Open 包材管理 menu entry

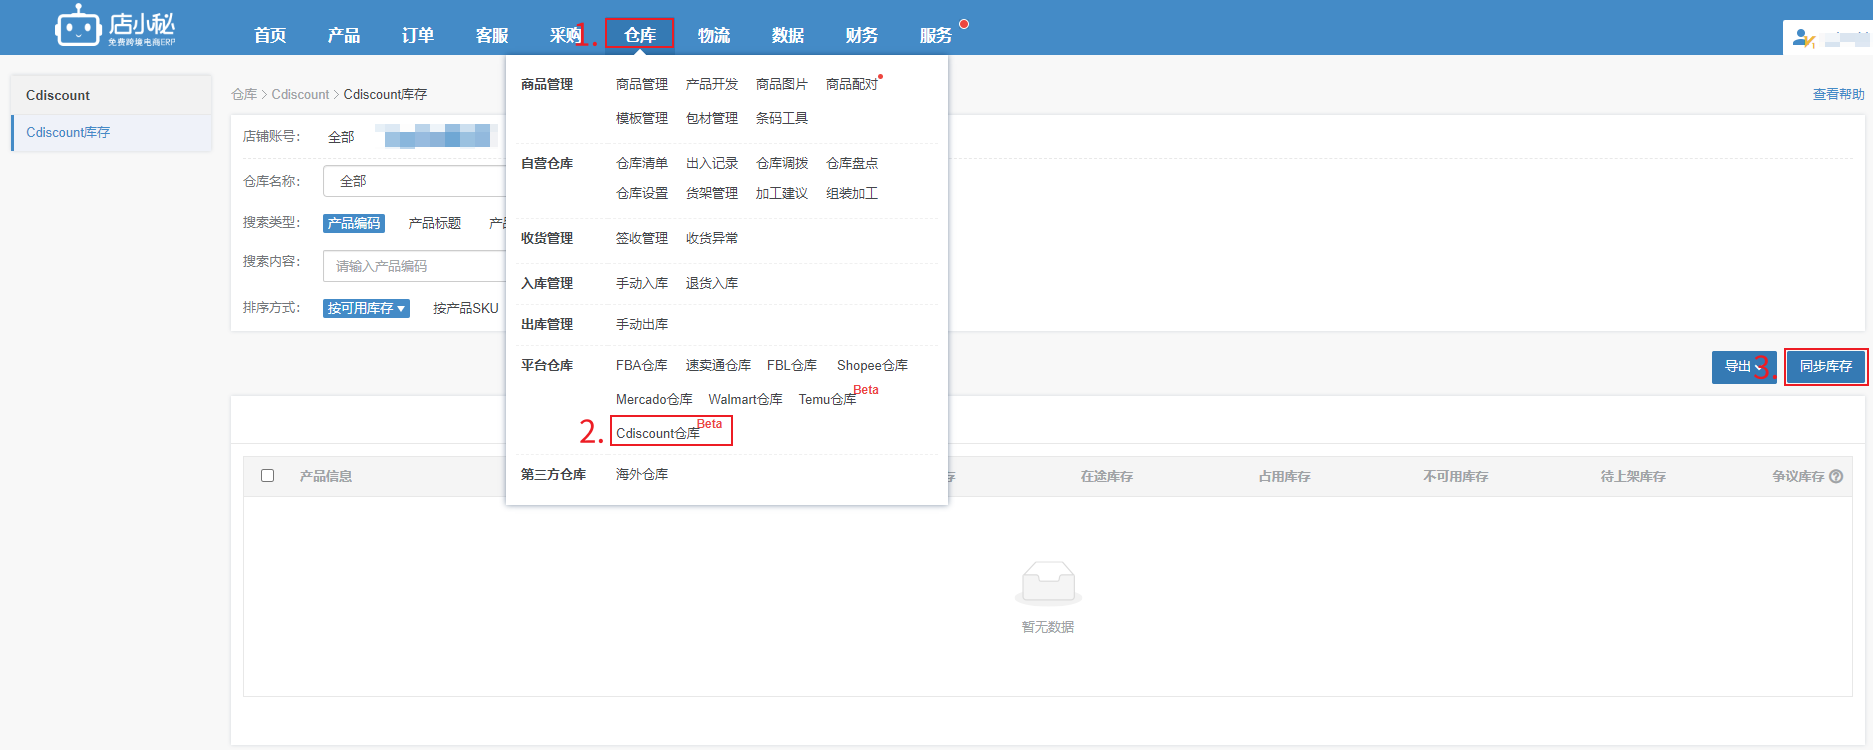coord(712,118)
